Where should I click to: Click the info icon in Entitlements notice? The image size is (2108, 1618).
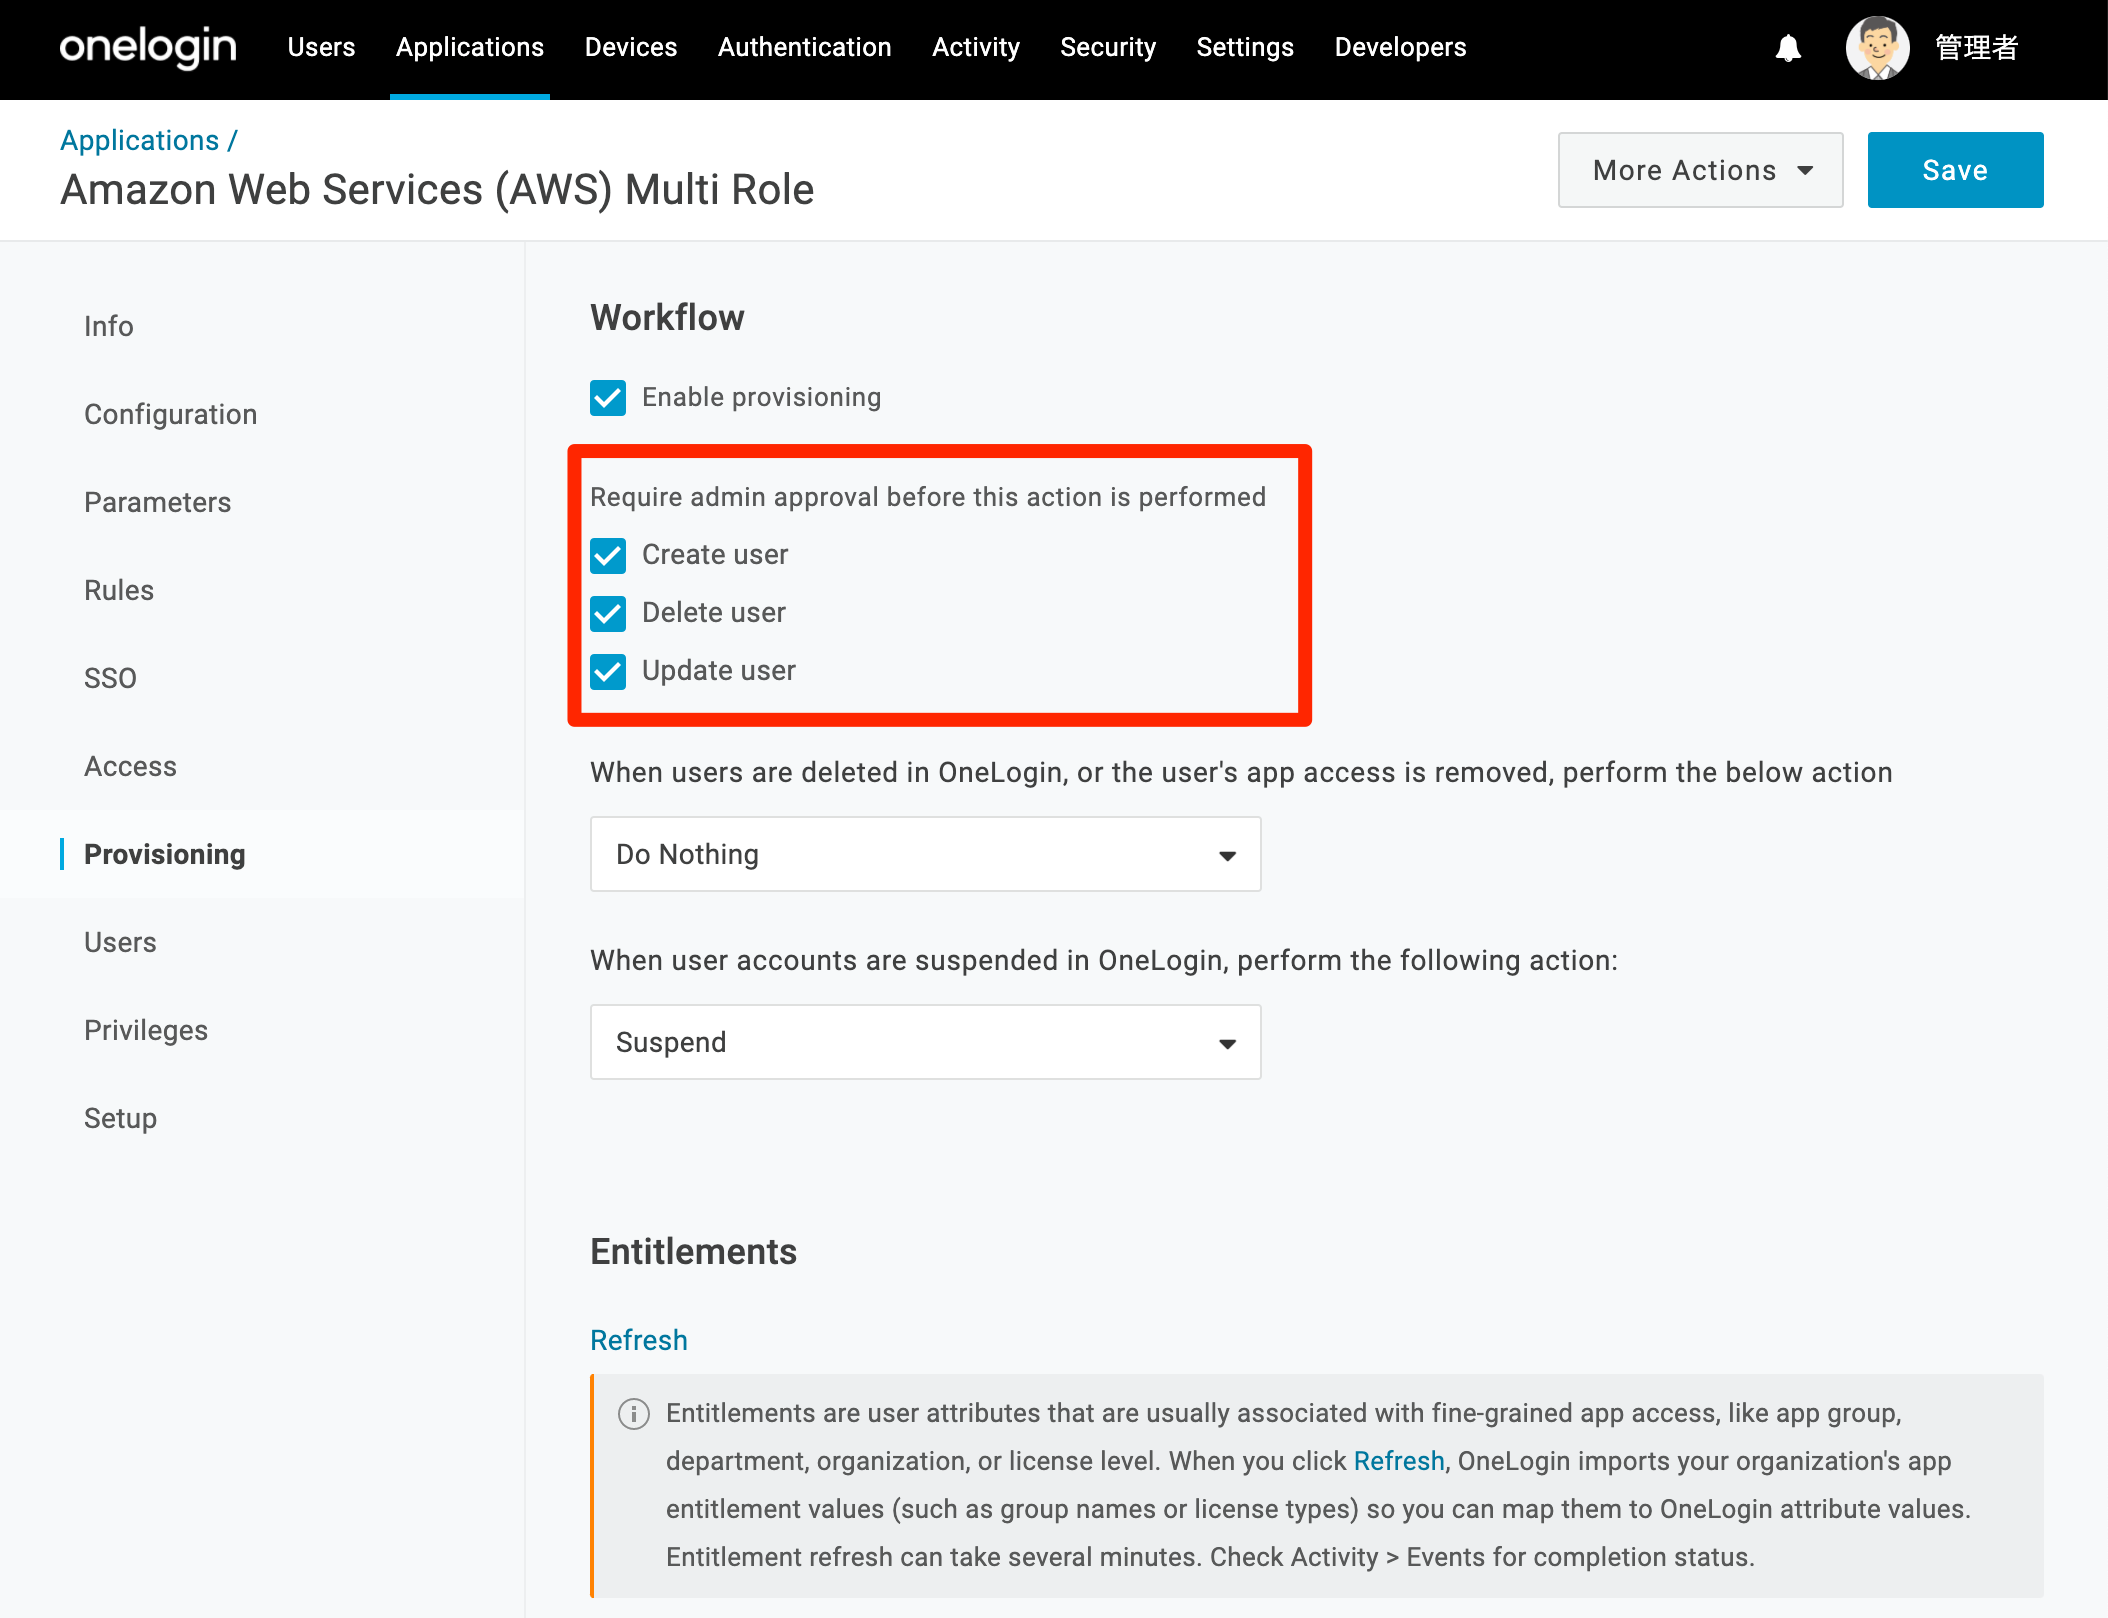[x=634, y=1413]
